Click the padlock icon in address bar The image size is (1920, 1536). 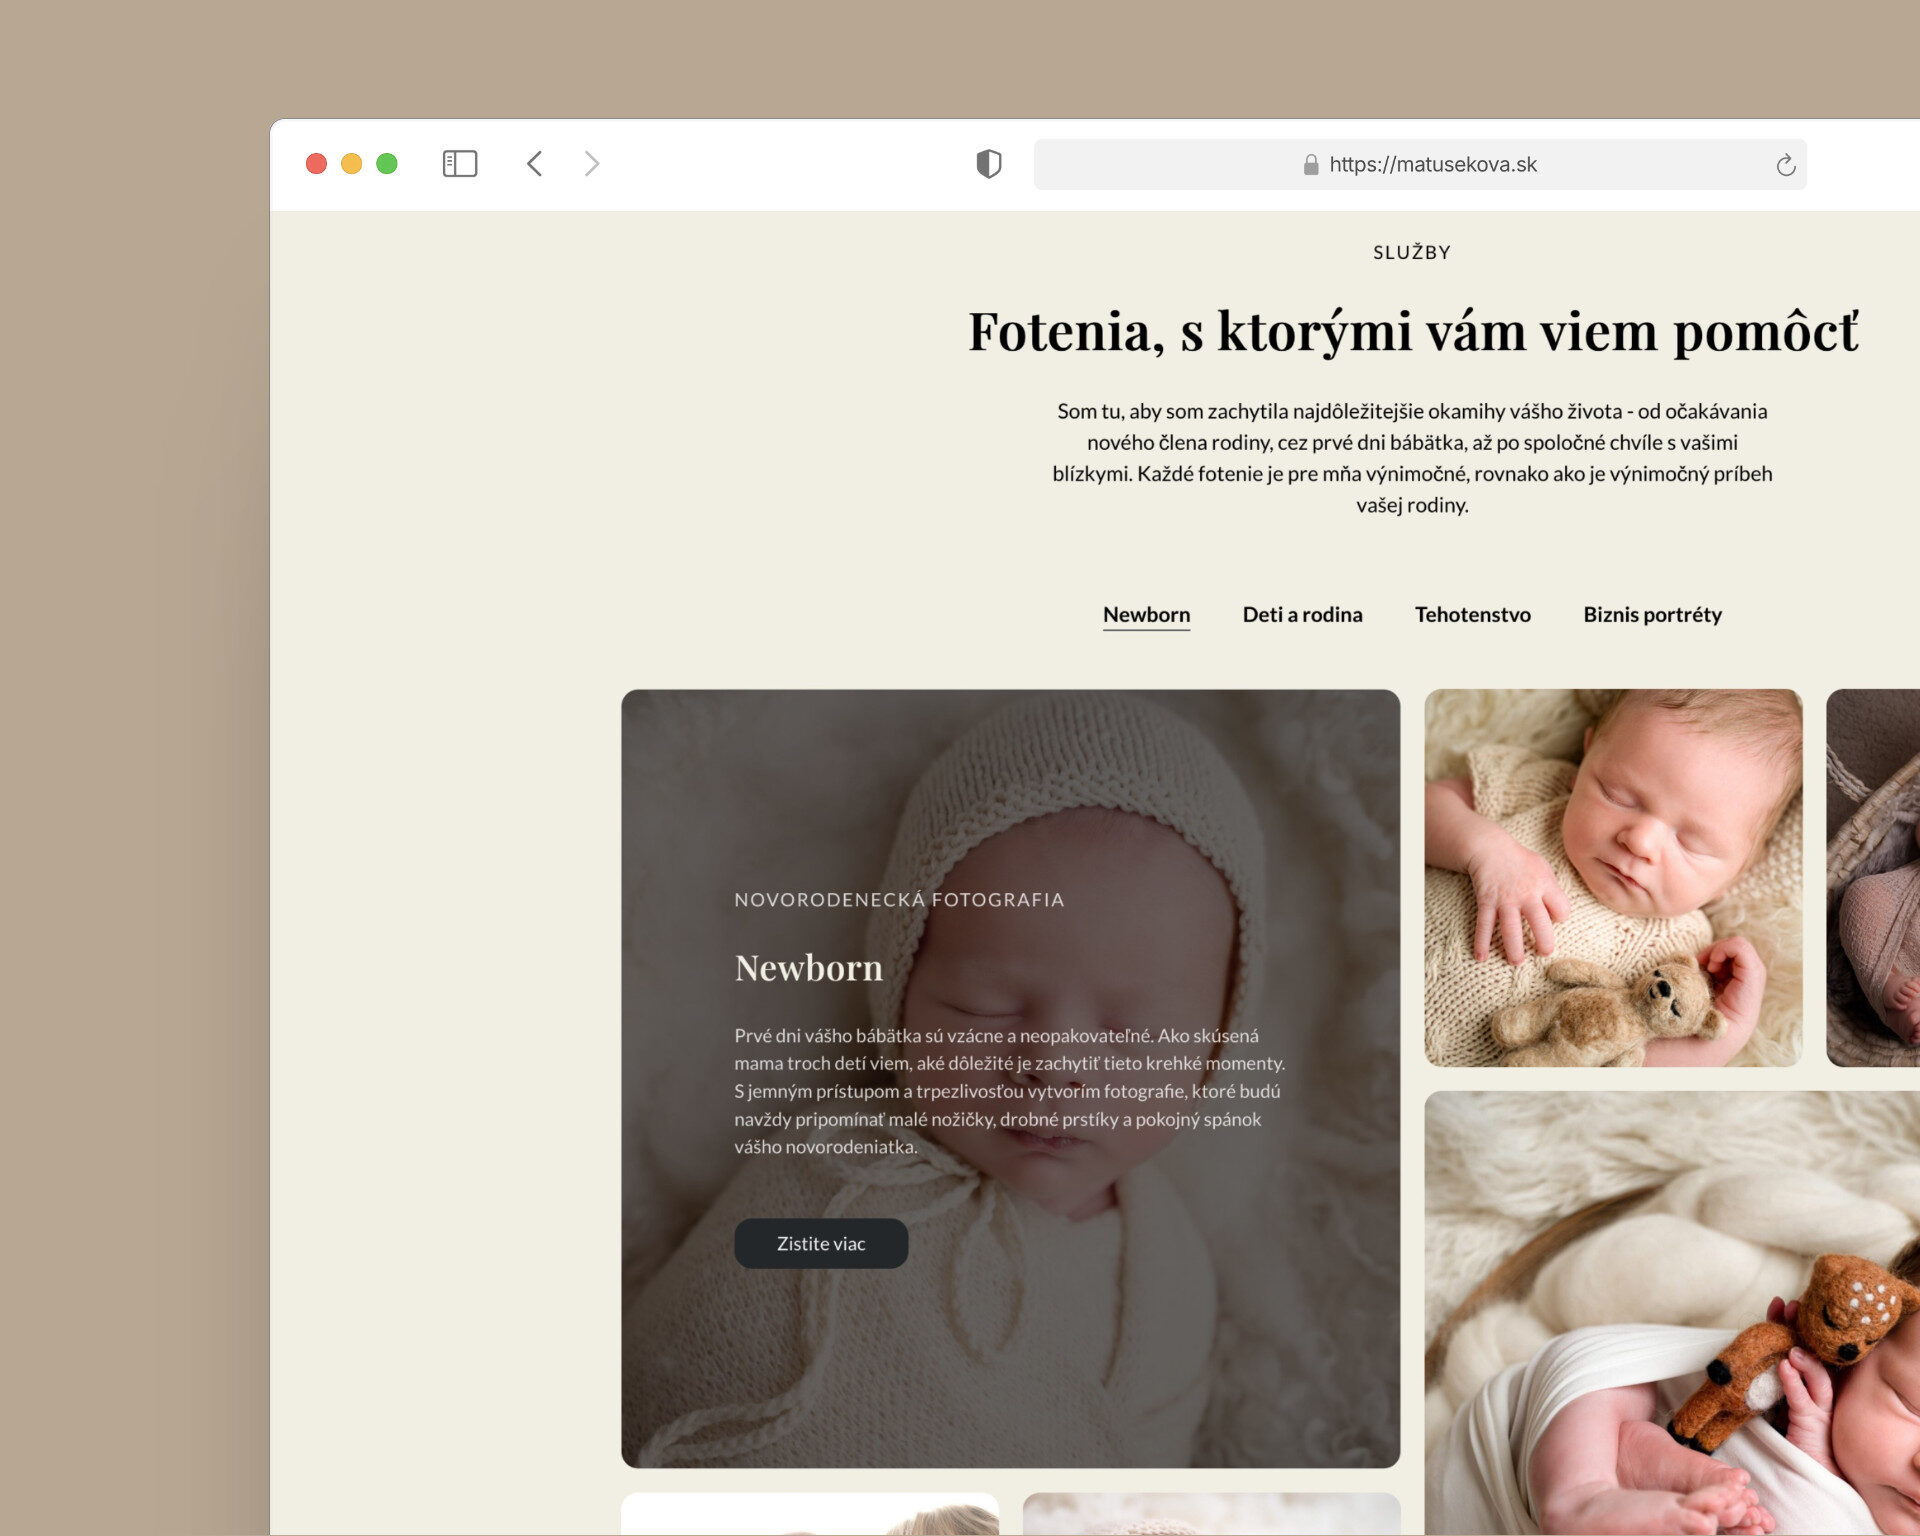tap(1311, 165)
